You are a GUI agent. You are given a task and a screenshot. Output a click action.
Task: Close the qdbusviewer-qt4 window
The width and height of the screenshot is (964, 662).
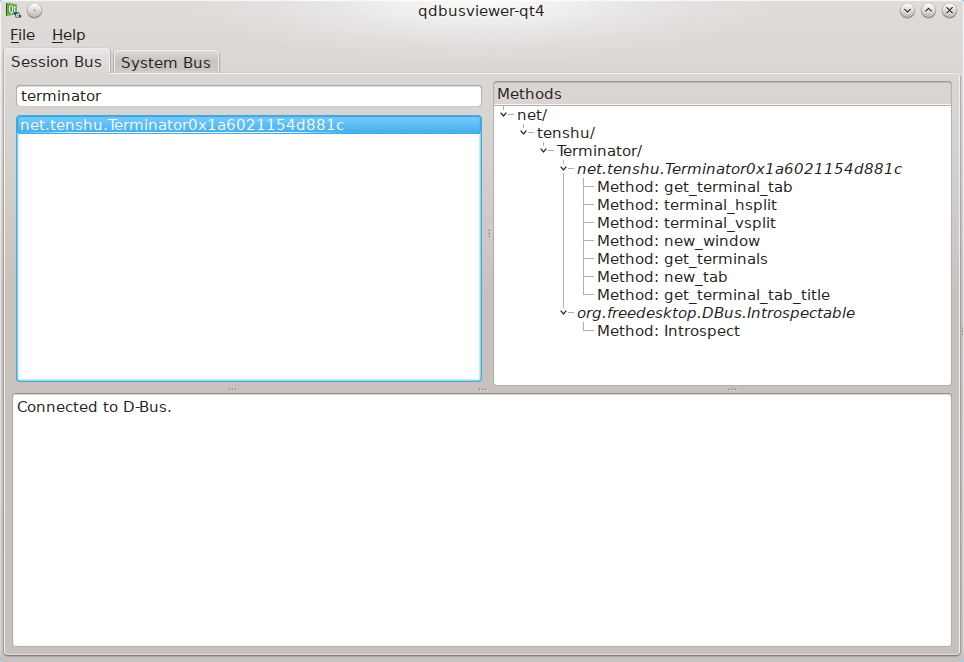pyautogui.click(x=949, y=10)
